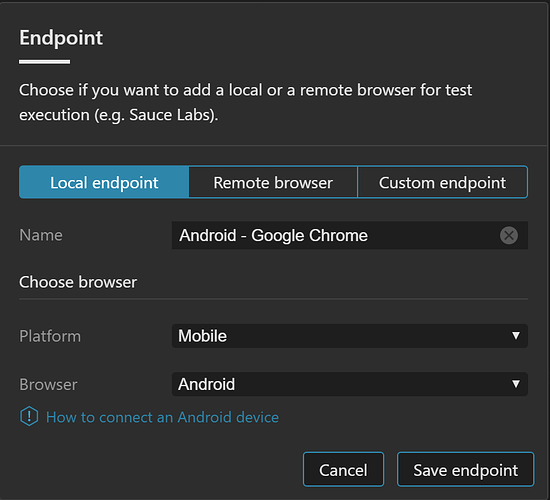Open the Browser dropdown showing Android

350,384
